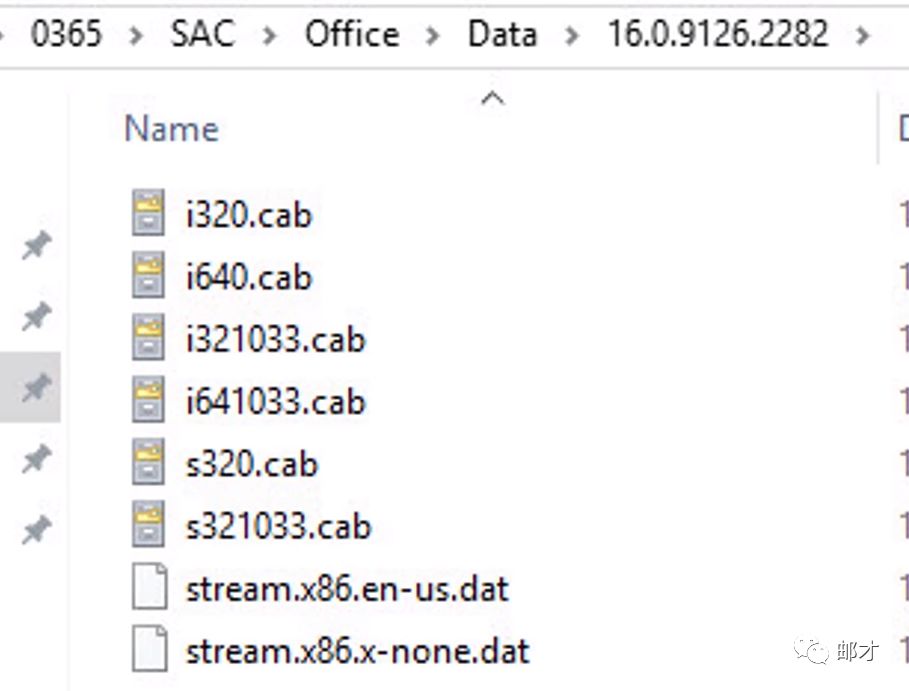909x691 pixels.
Task: Navigate to the Office breadcrumb folder
Action: click(x=351, y=34)
